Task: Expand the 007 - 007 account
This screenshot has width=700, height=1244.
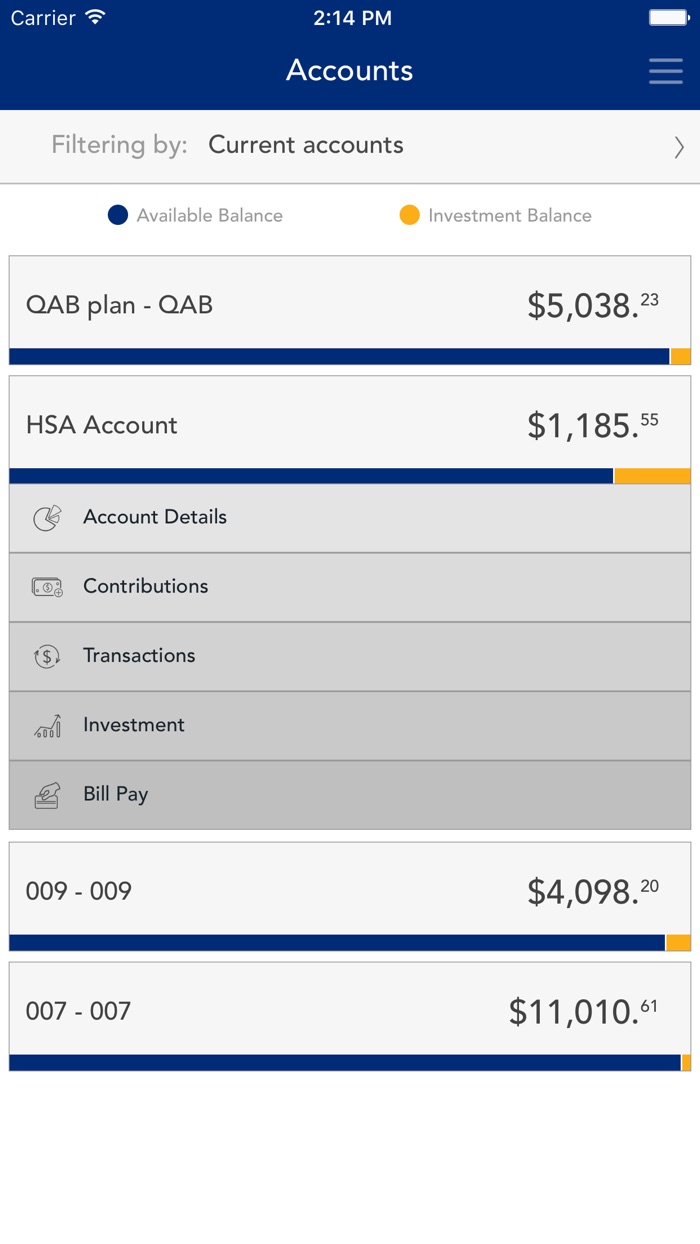Action: [x=350, y=1011]
